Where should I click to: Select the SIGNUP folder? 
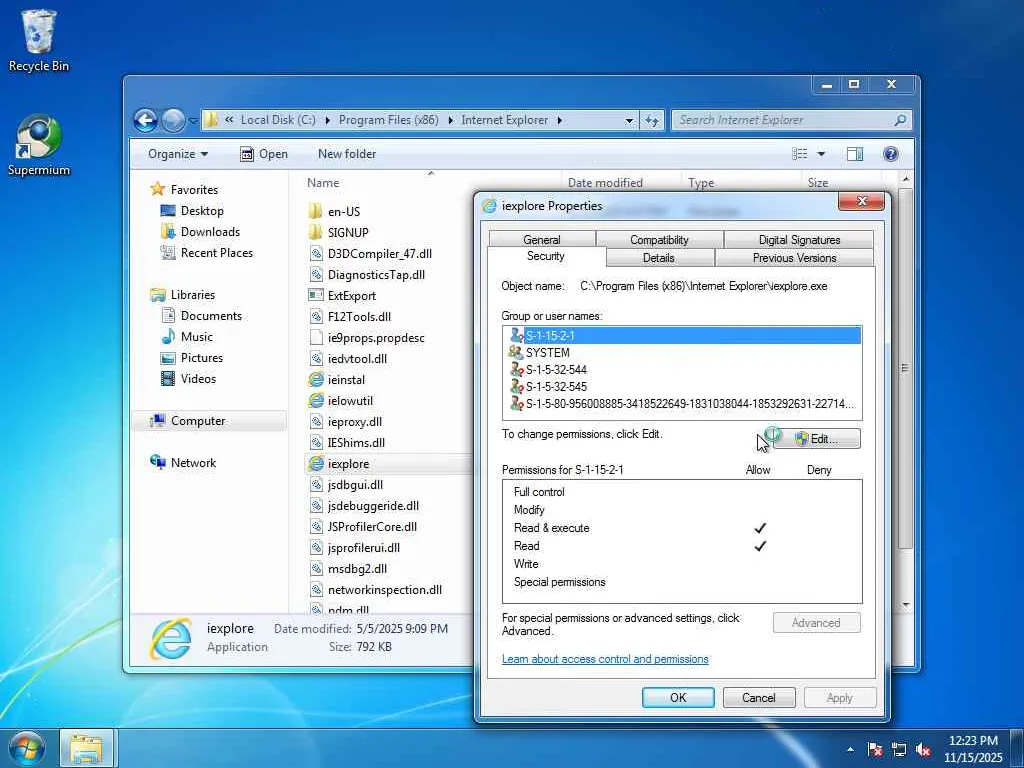click(x=348, y=232)
